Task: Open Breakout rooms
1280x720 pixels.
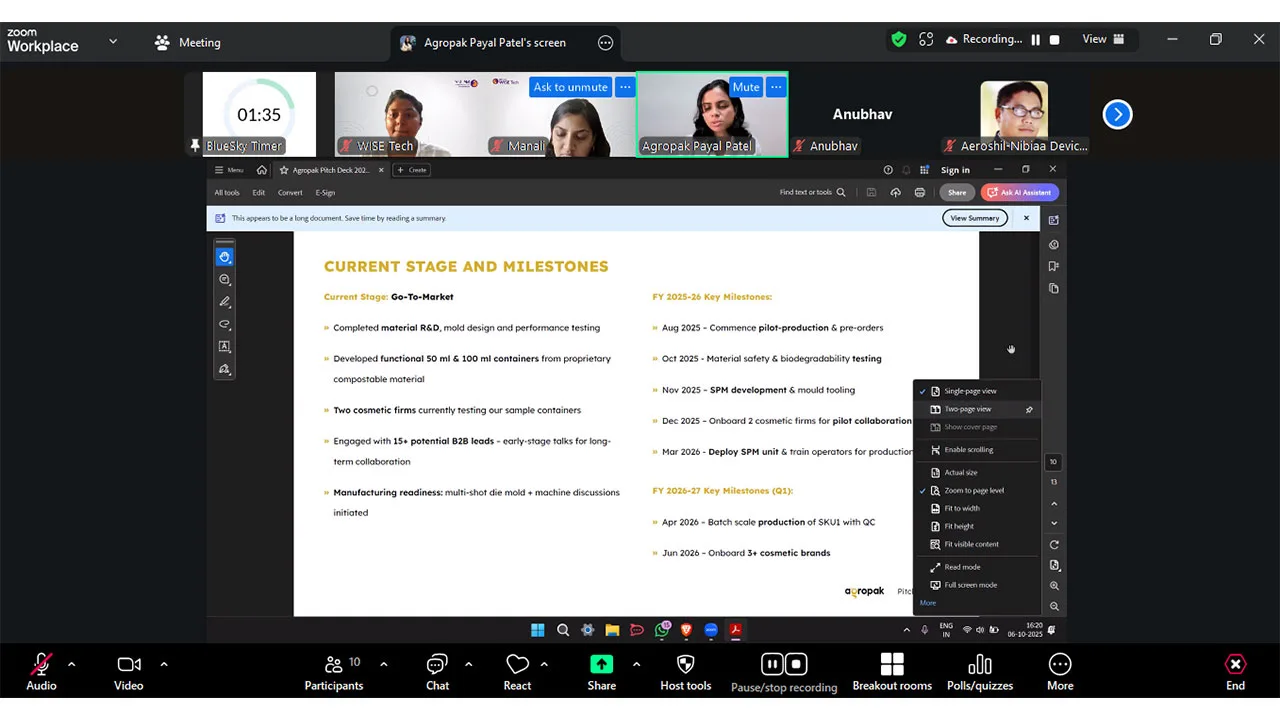Action: pyautogui.click(x=892, y=672)
